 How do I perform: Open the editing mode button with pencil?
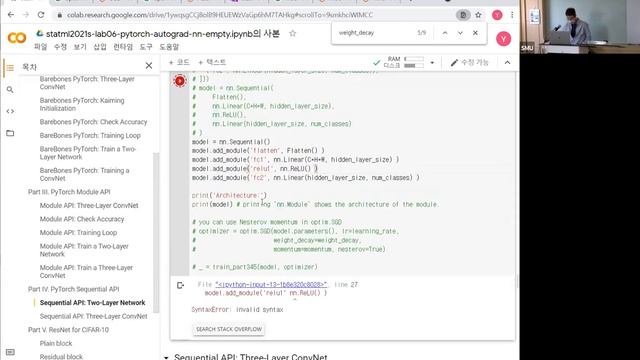[x=469, y=62]
